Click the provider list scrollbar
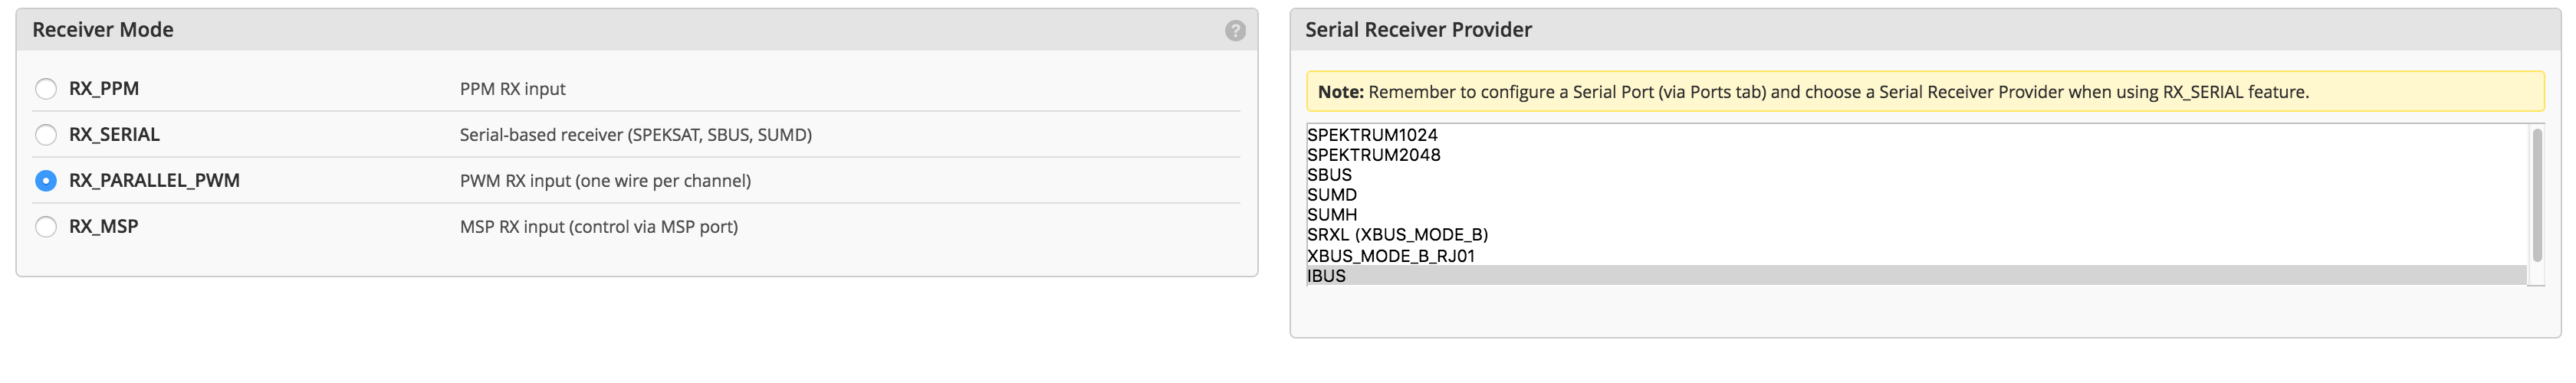Screen dimensions: 2576x383 coord(2536,195)
